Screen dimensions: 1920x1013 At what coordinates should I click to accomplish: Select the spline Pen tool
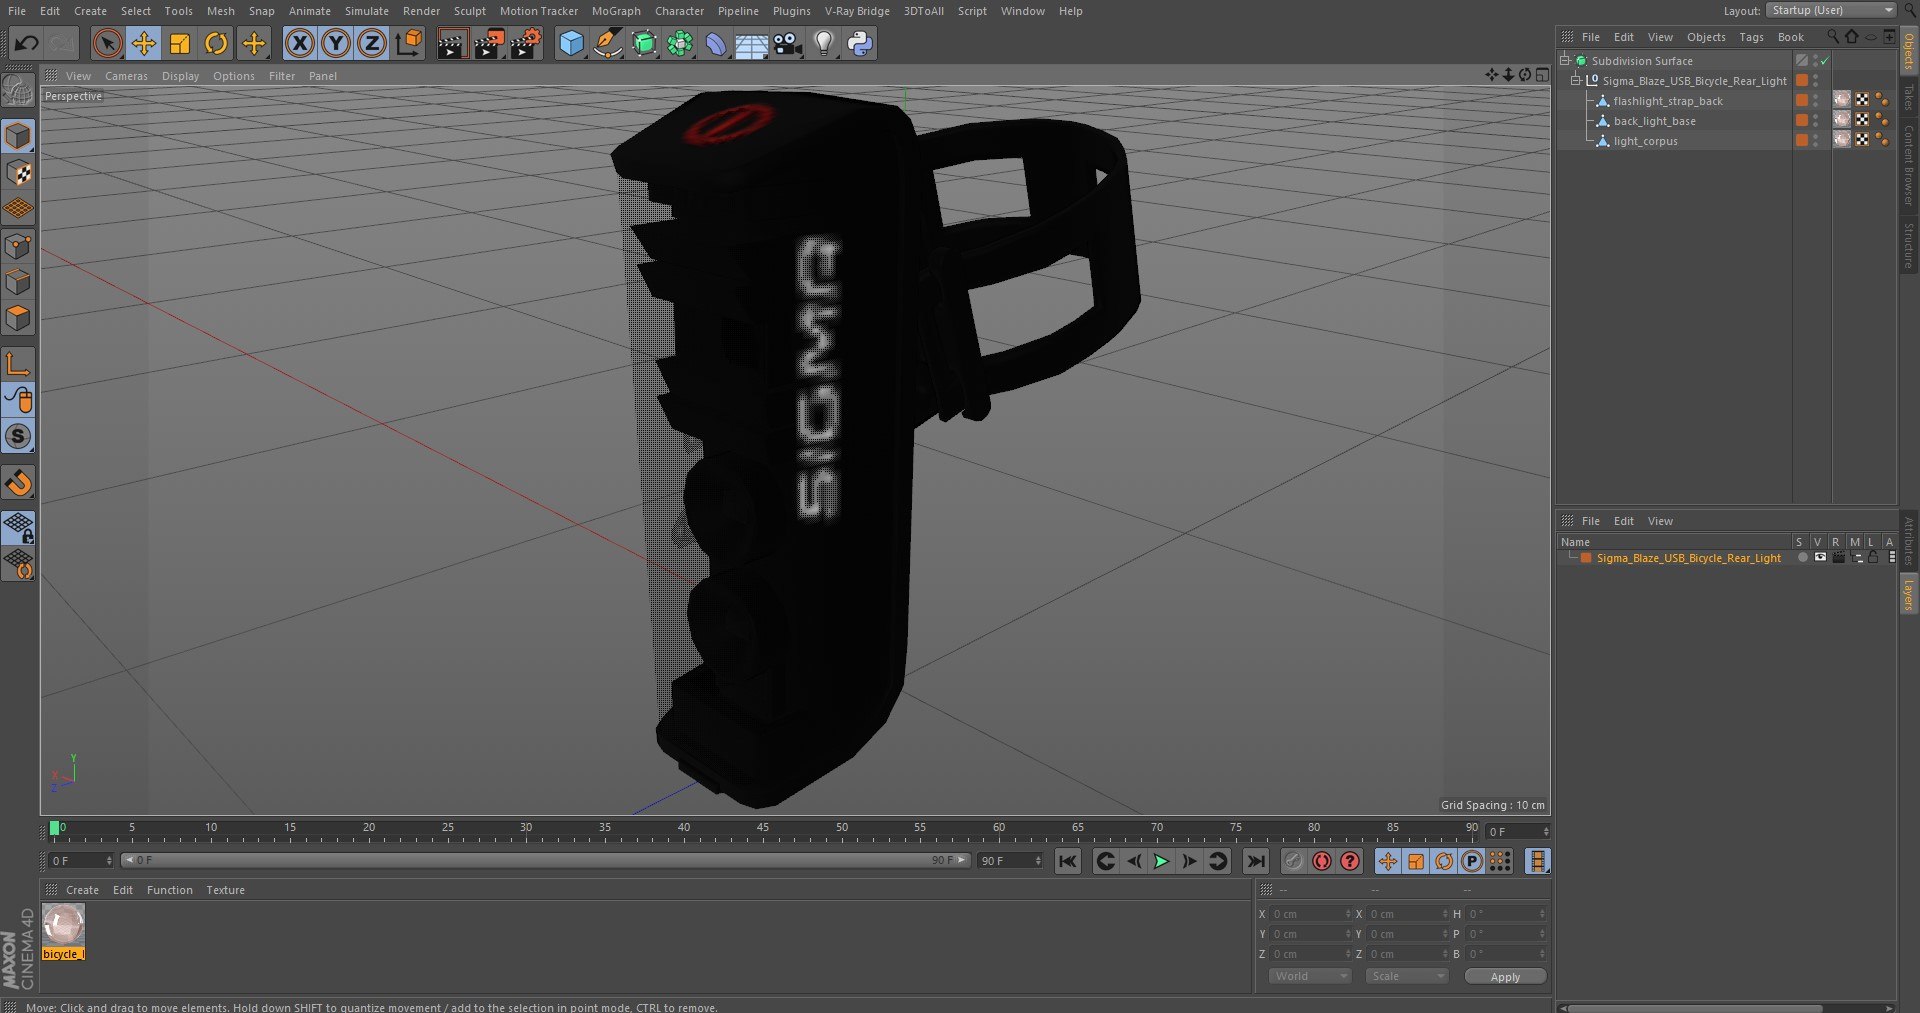pos(607,43)
